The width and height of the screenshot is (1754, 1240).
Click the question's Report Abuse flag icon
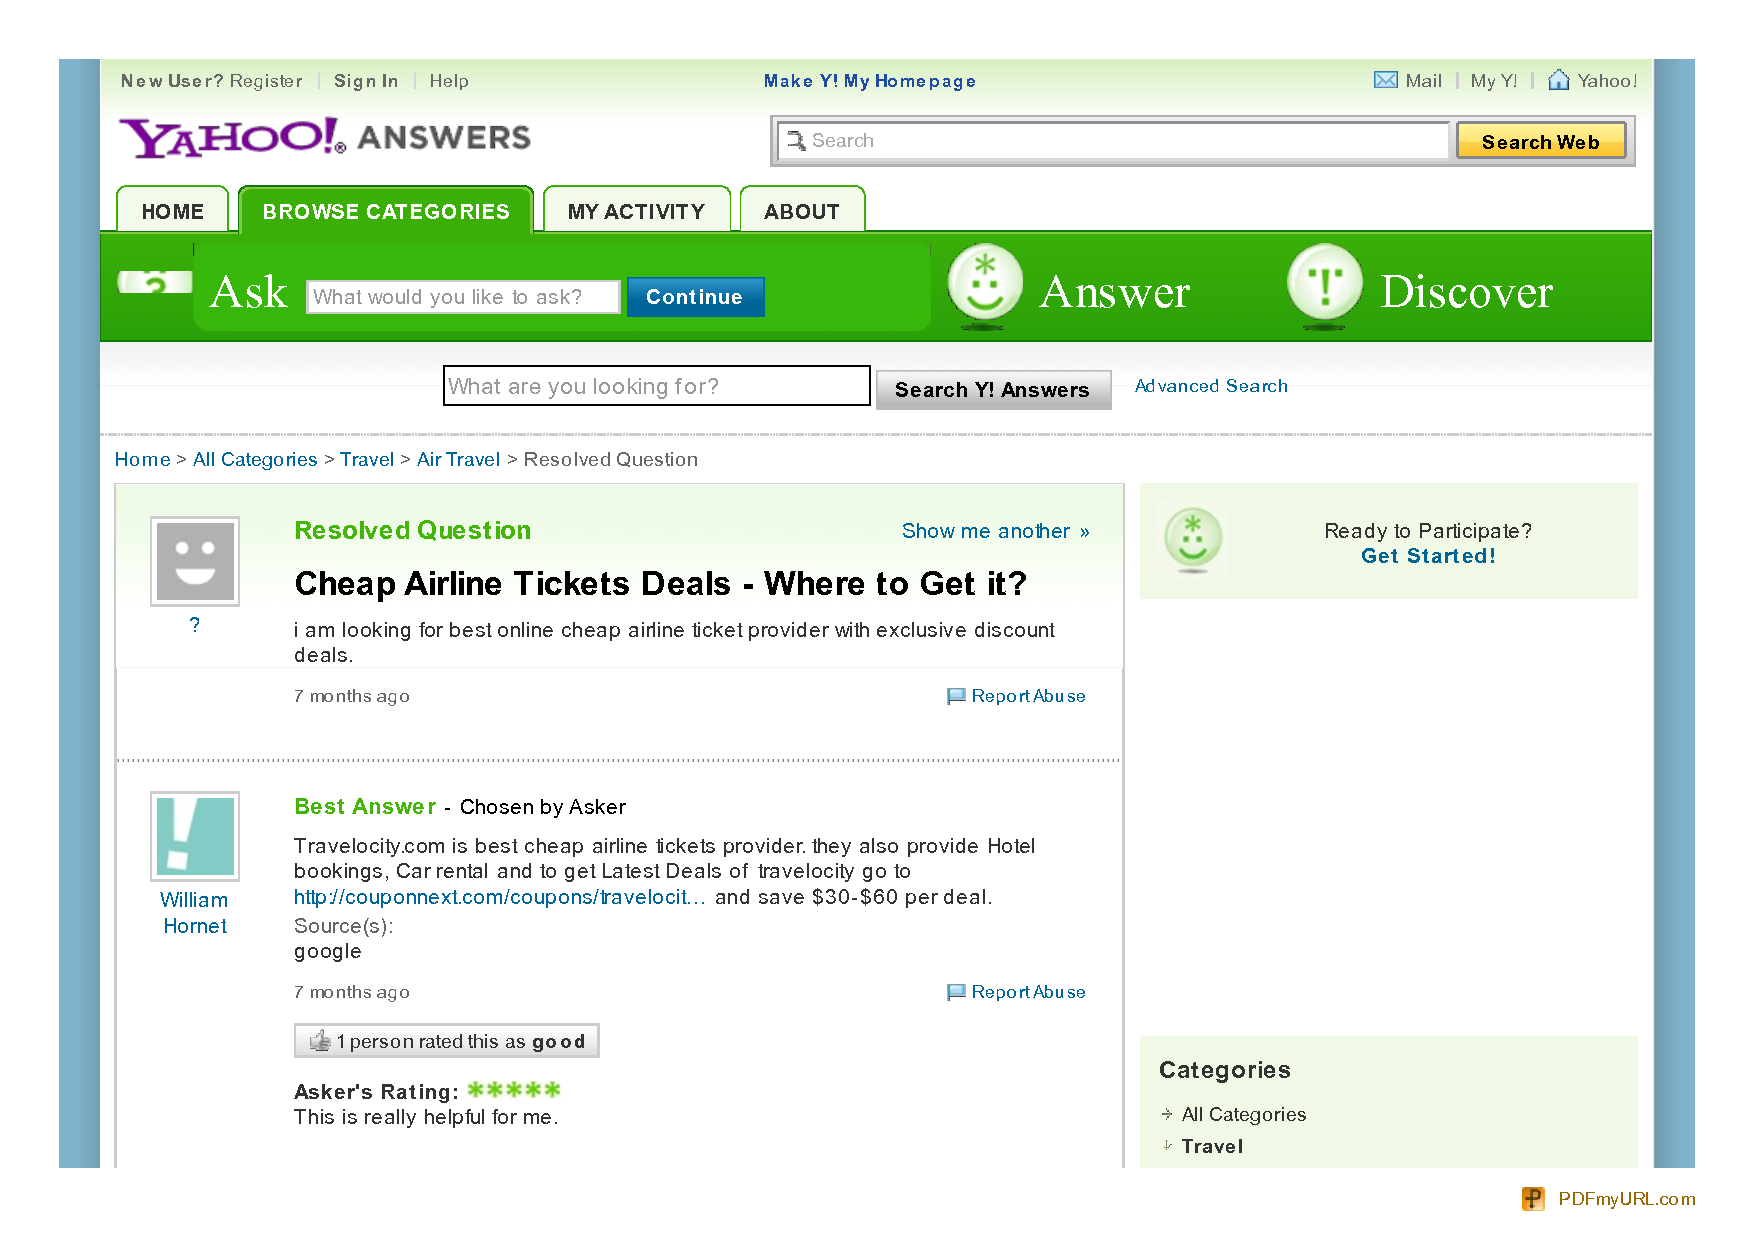956,696
